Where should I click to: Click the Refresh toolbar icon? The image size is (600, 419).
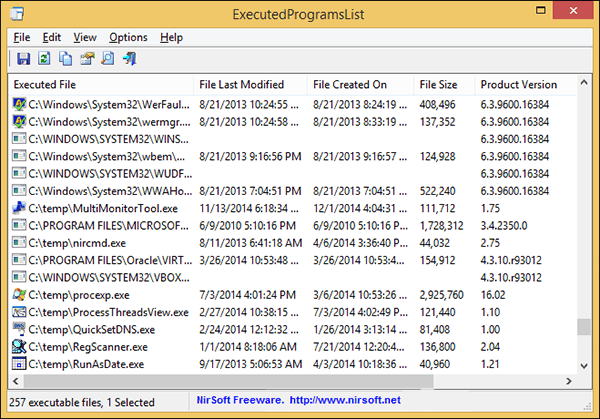[44, 59]
